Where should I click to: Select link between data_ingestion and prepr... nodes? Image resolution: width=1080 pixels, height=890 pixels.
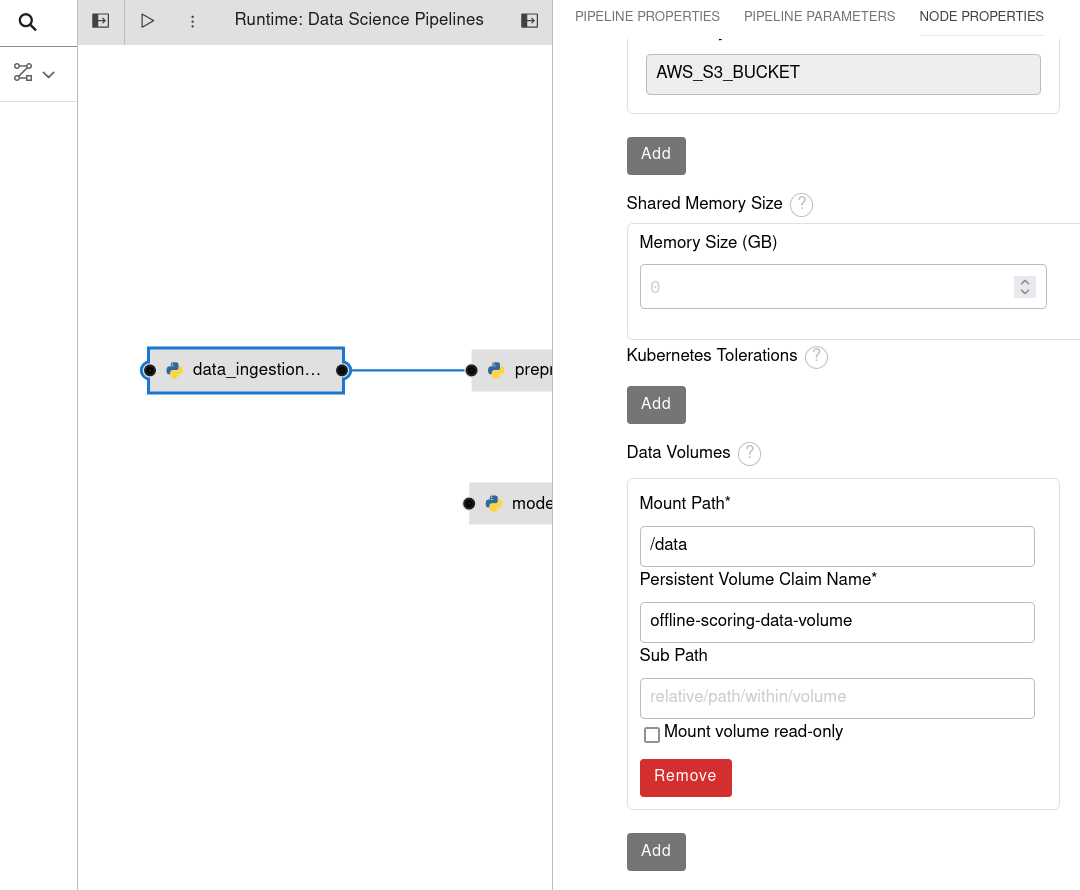(x=408, y=371)
